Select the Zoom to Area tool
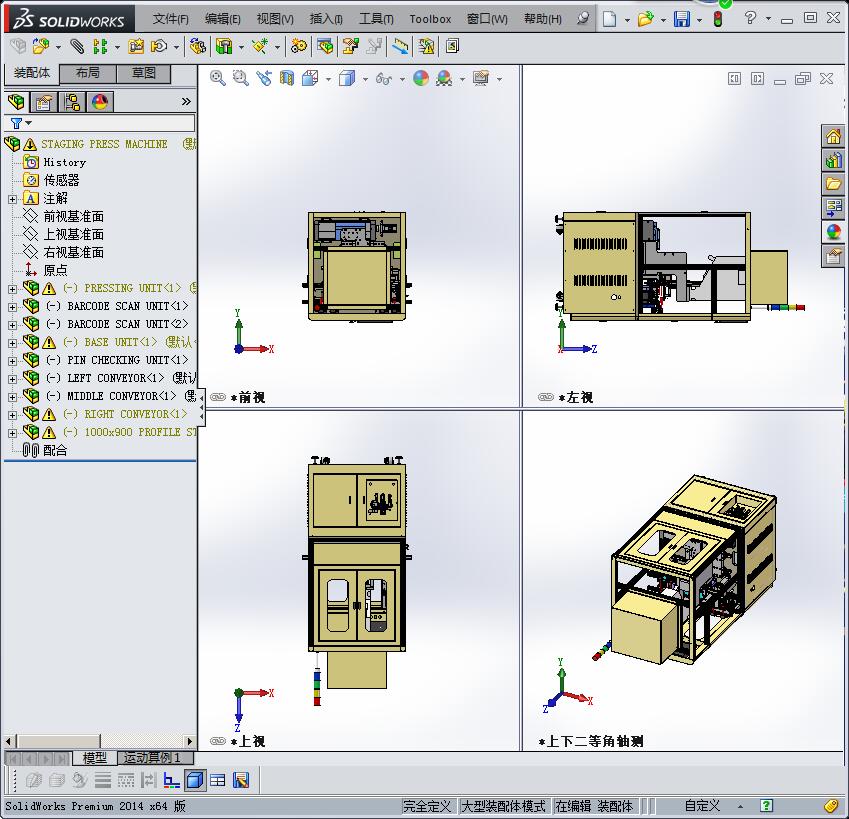This screenshot has height=819, width=849. (240, 78)
